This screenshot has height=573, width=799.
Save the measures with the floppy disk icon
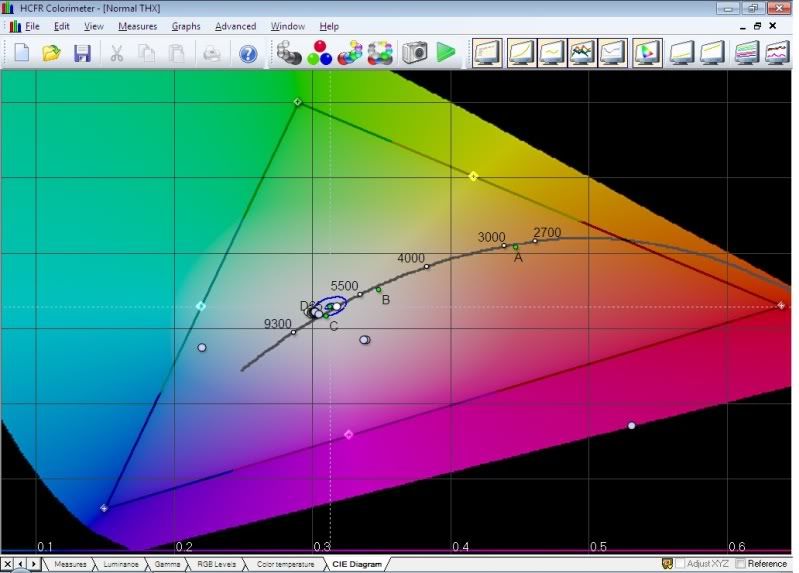82,53
